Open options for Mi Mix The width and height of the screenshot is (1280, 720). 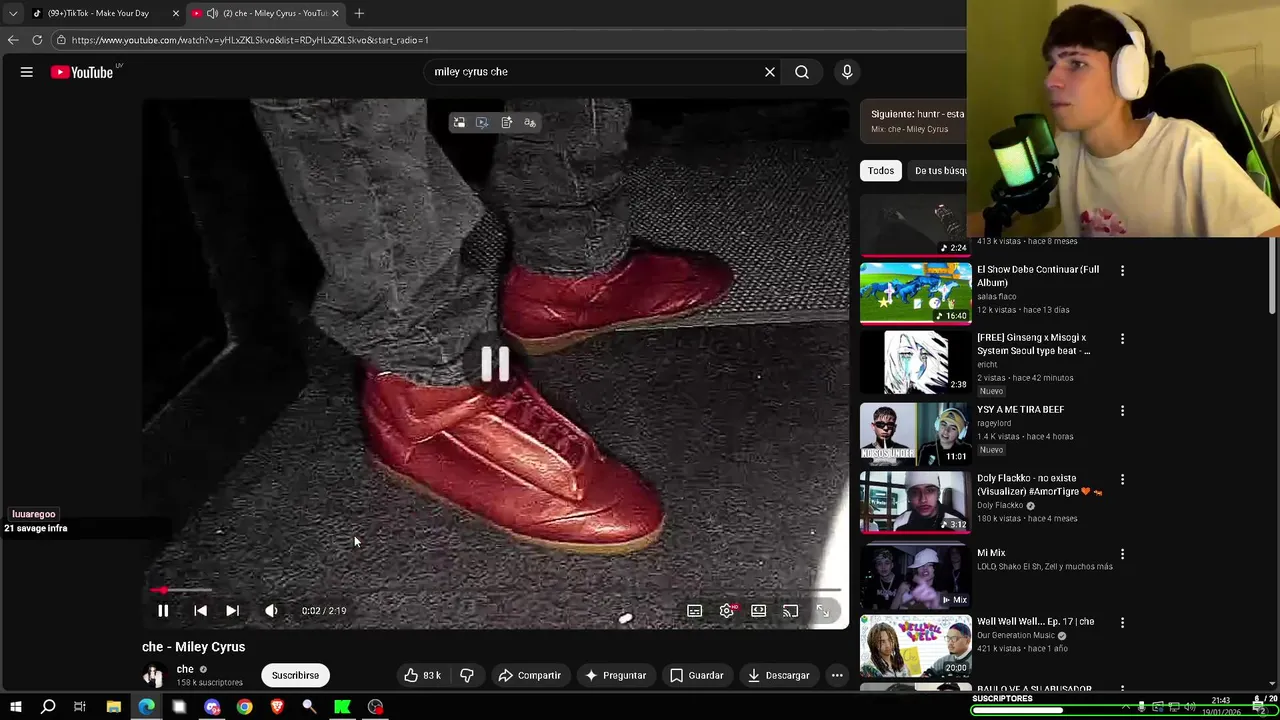(x=1122, y=554)
